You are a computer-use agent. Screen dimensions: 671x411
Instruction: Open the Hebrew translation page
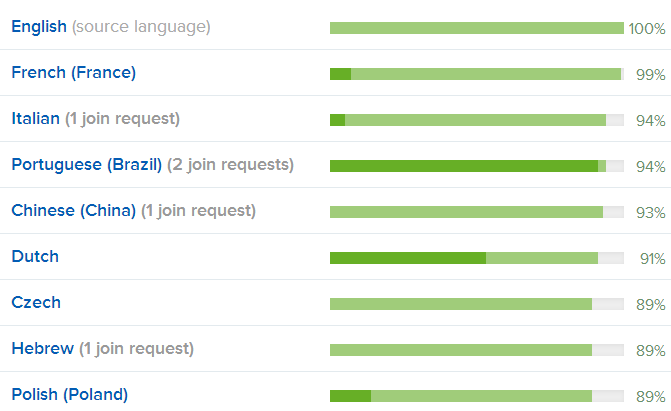tap(42, 348)
